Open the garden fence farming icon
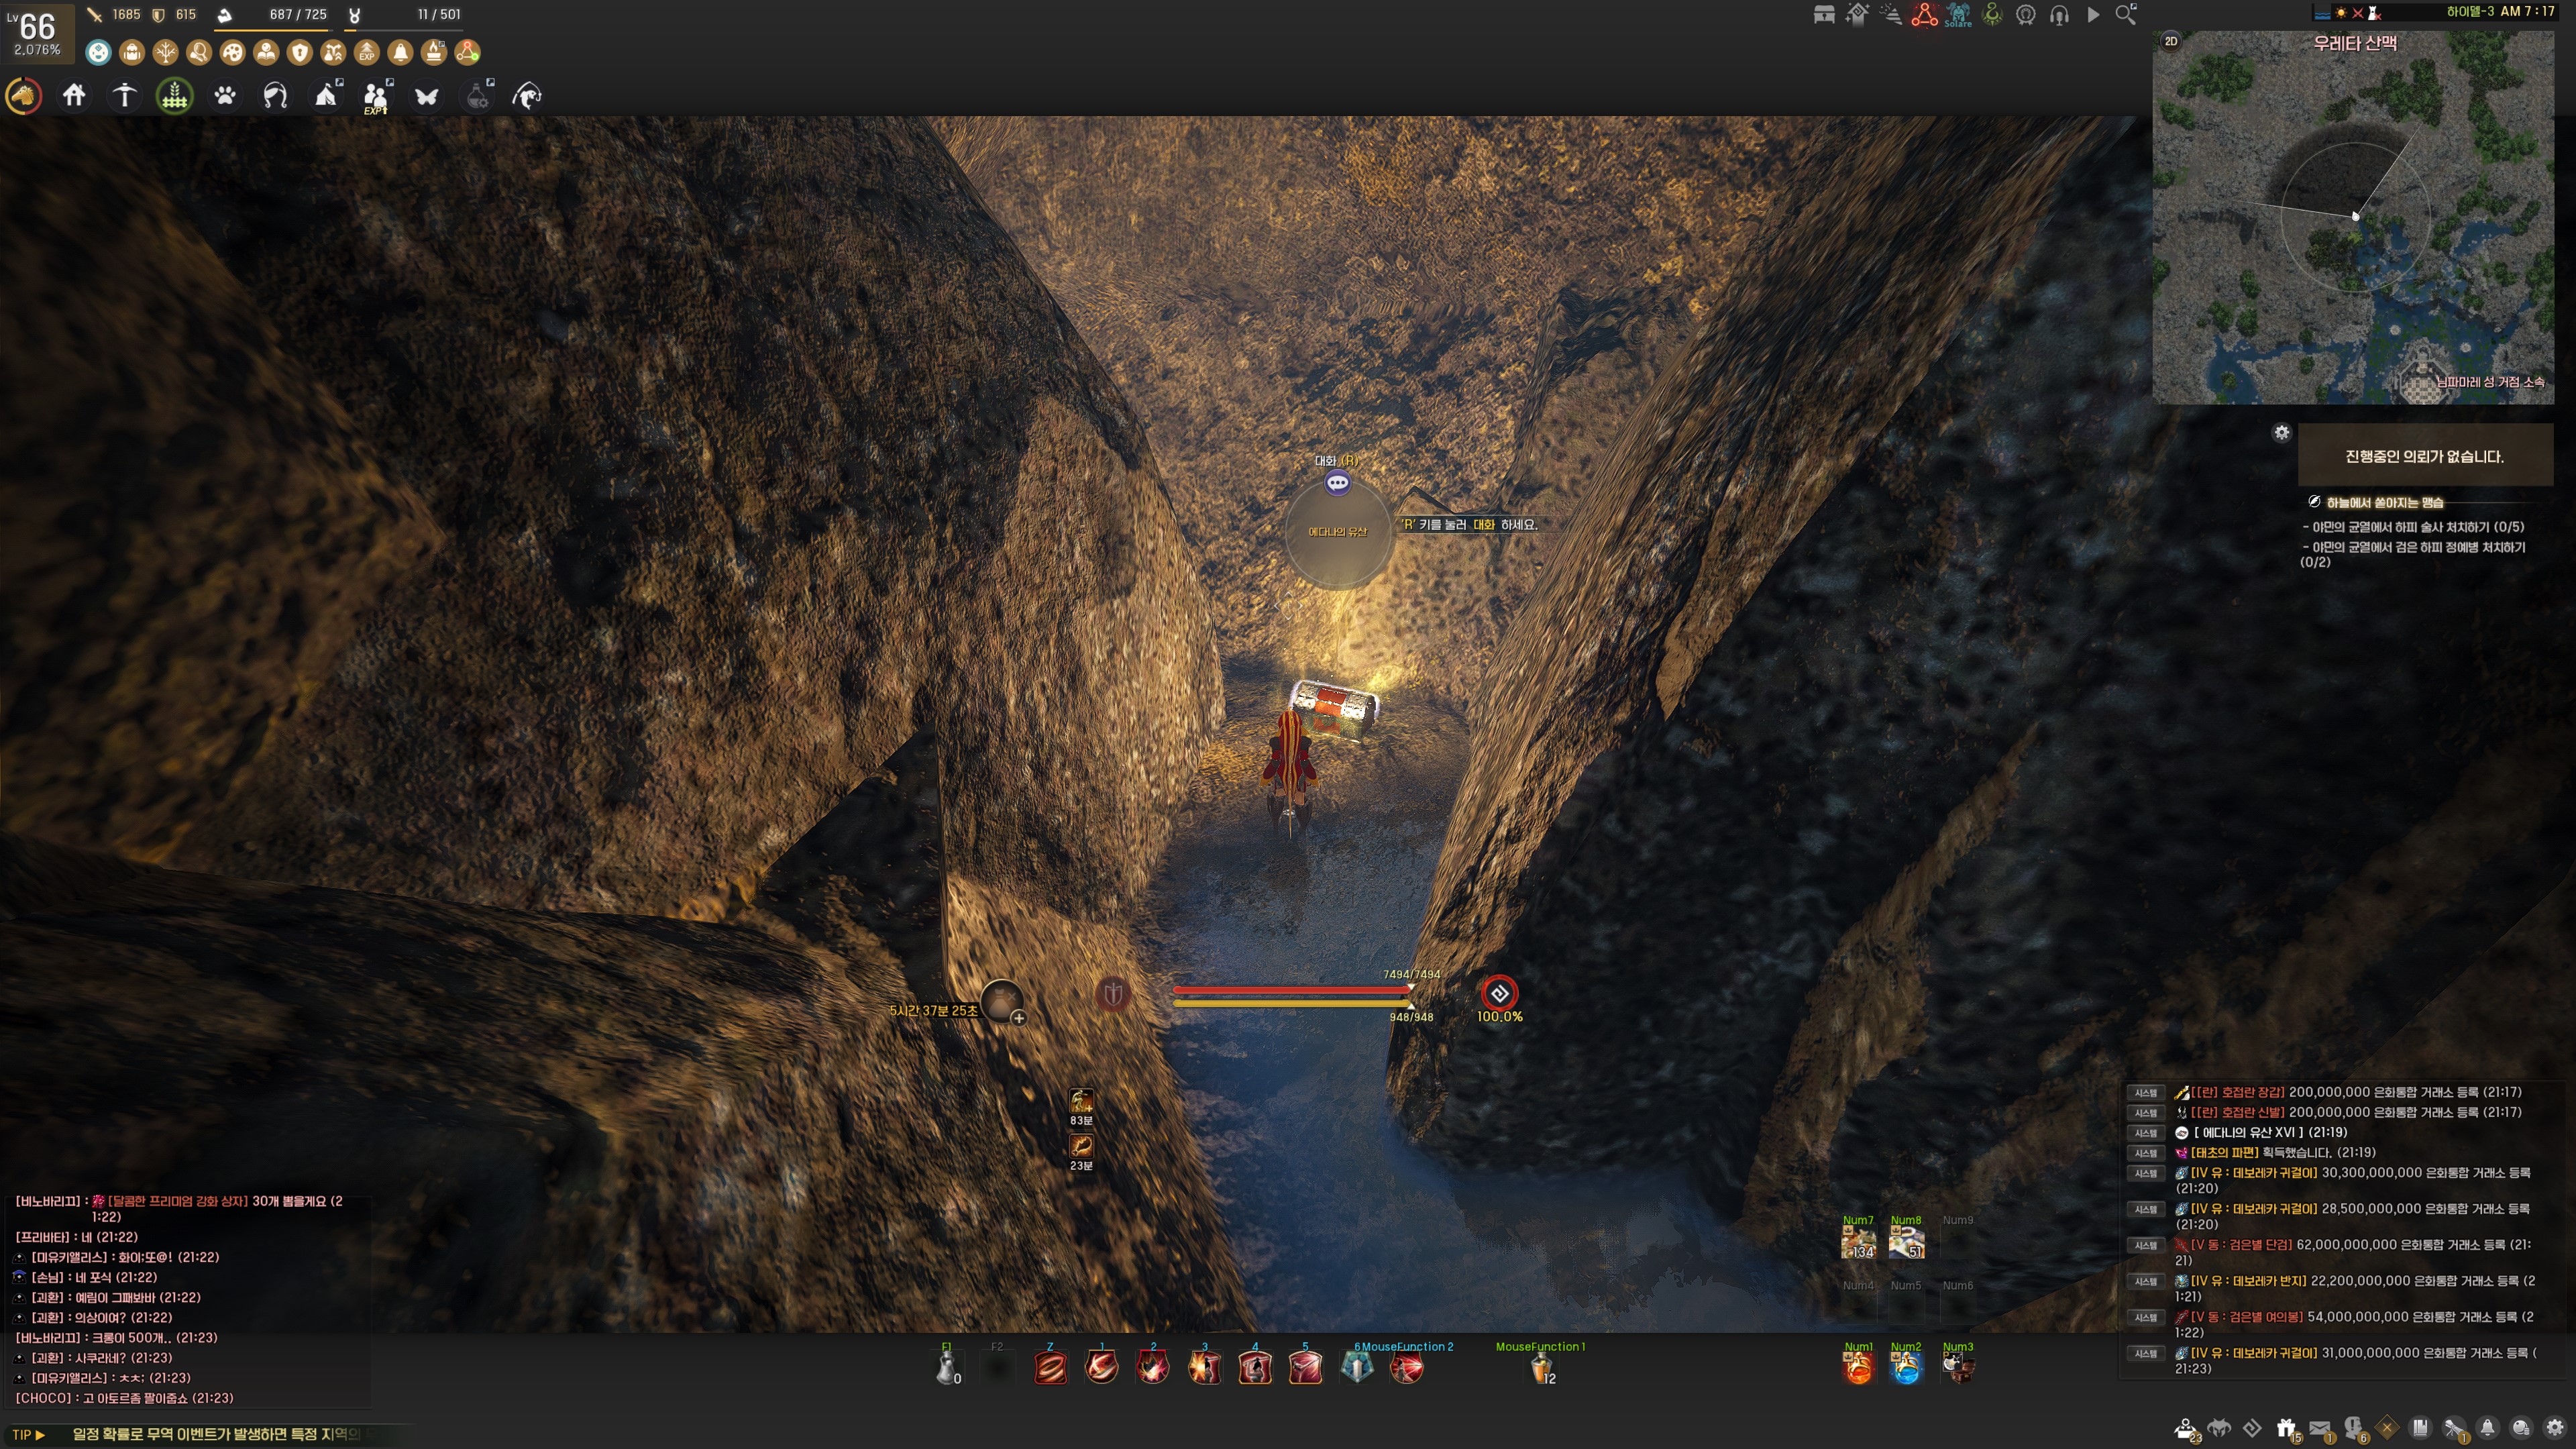This screenshot has width=2576, height=1449. pos(174,96)
